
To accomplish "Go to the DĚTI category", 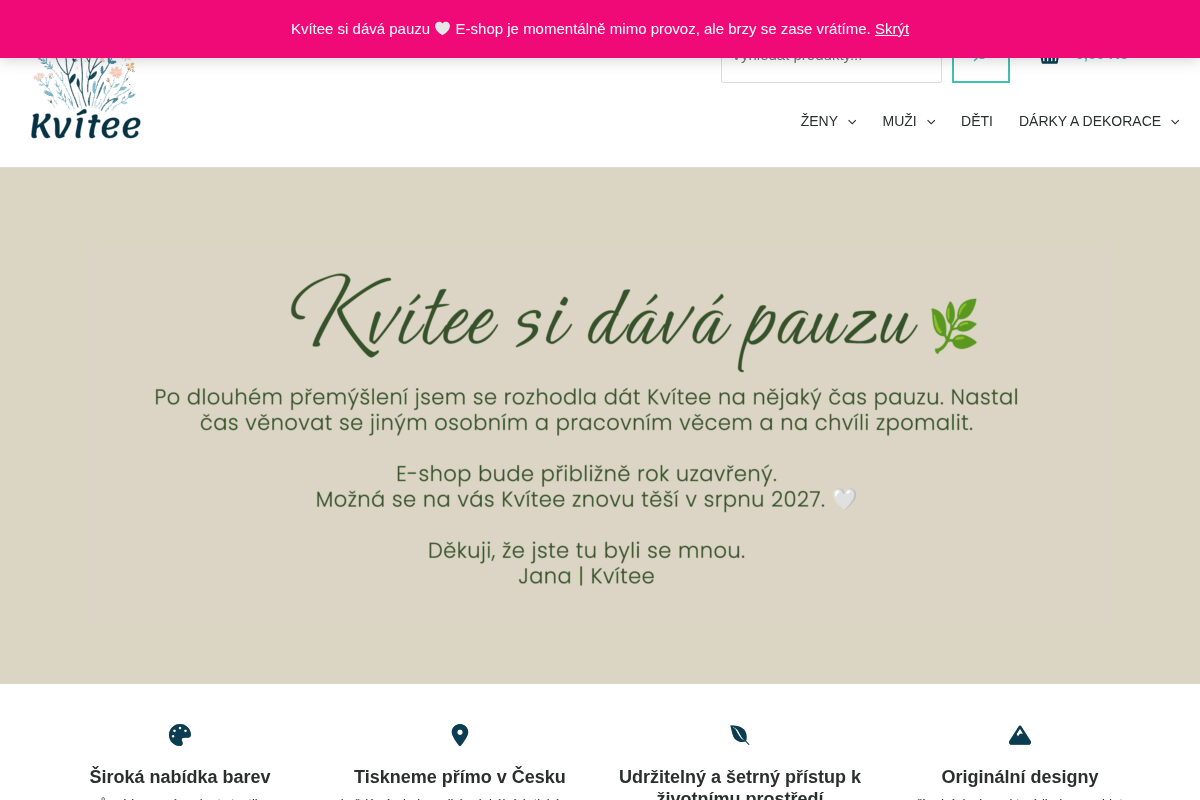I will 977,121.
